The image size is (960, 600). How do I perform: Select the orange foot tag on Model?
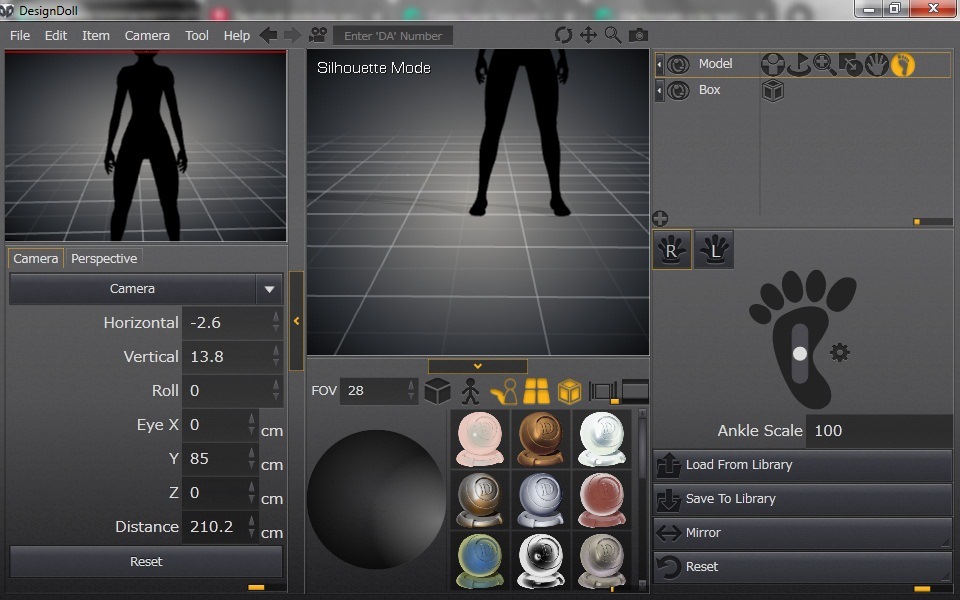(903, 65)
